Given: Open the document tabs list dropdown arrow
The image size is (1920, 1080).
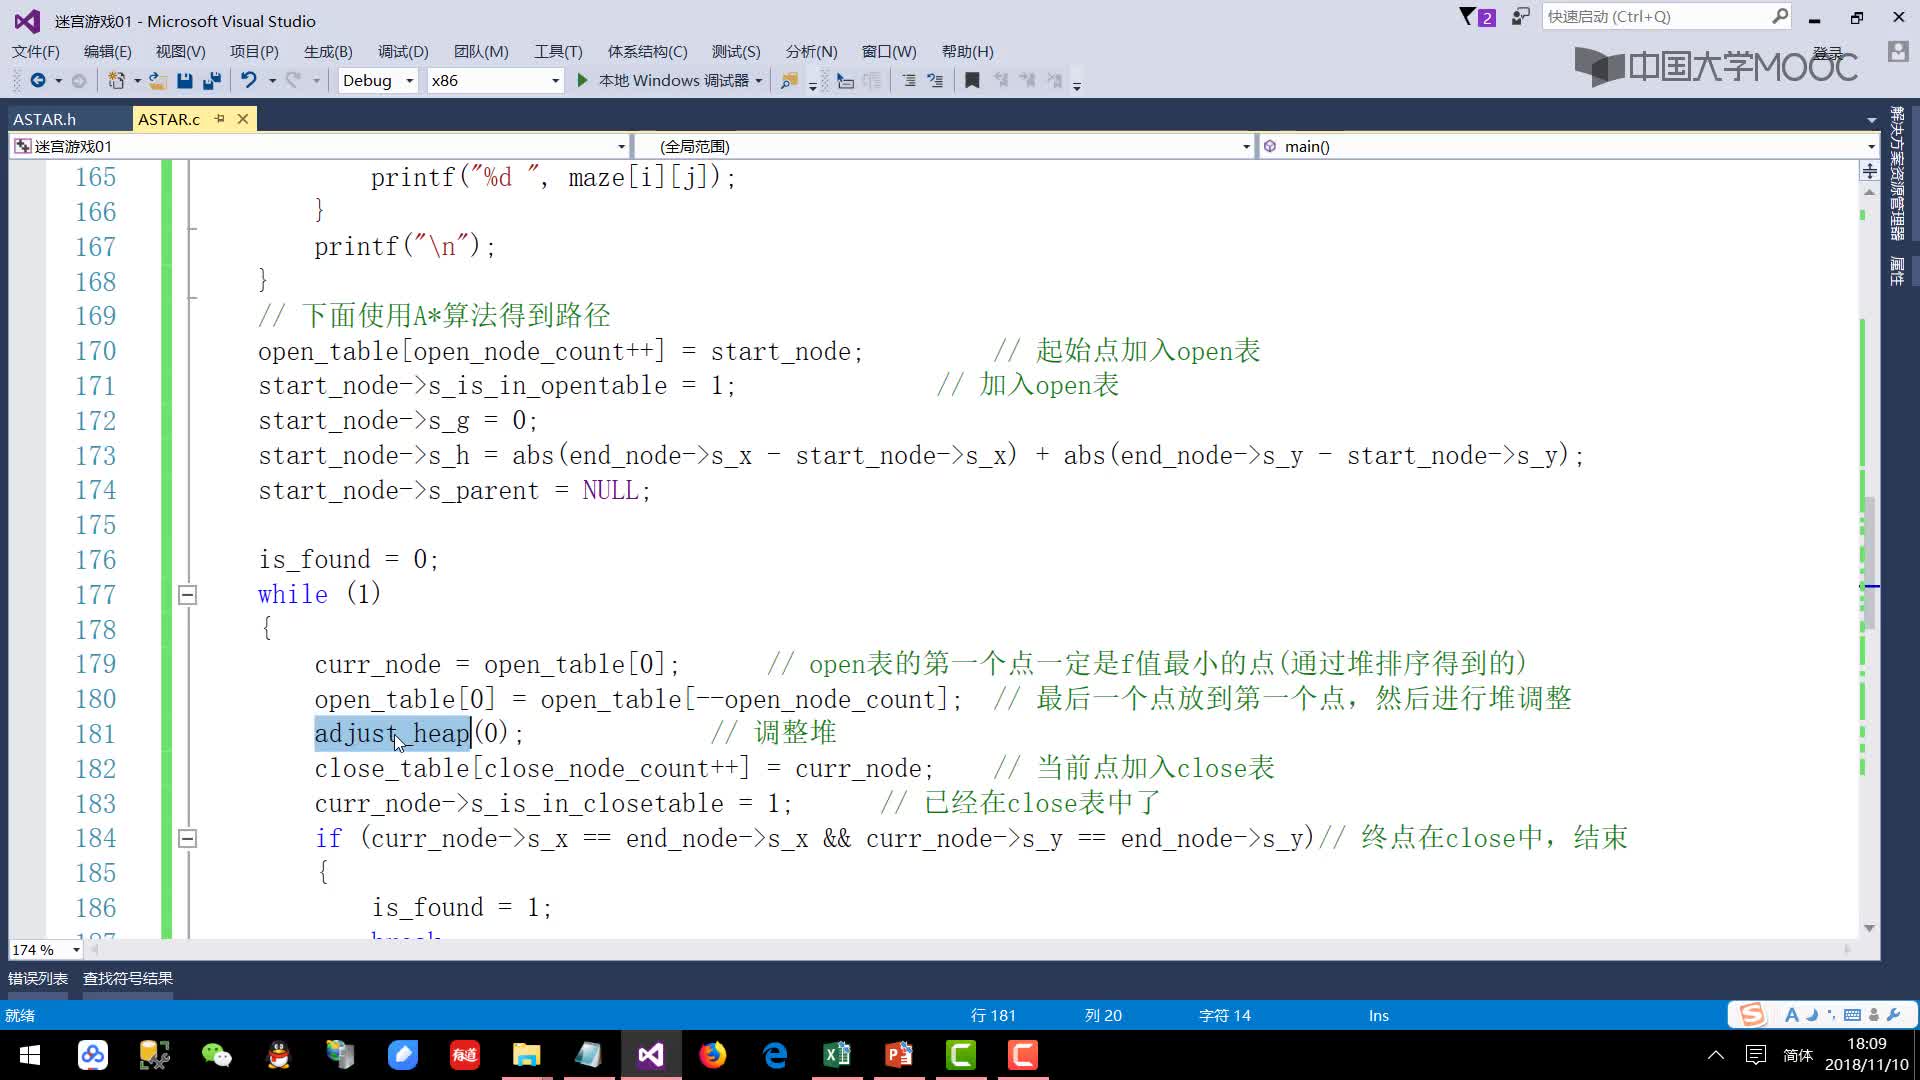Looking at the screenshot, I should (x=1871, y=120).
